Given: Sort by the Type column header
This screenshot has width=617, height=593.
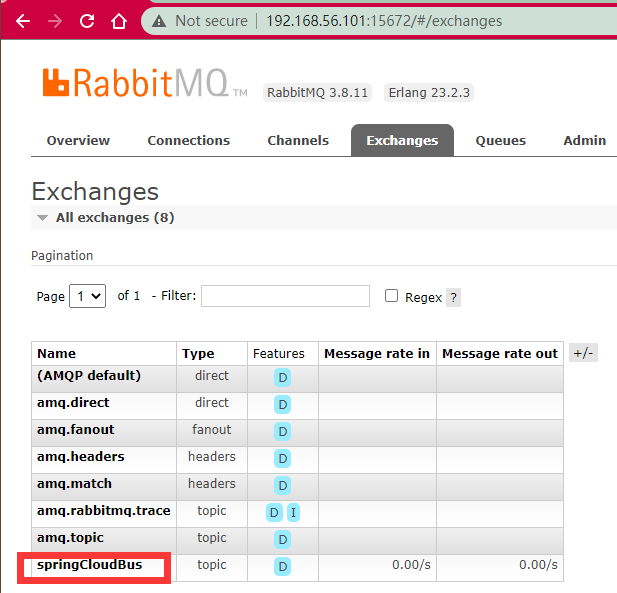Looking at the screenshot, I should click(x=198, y=353).
